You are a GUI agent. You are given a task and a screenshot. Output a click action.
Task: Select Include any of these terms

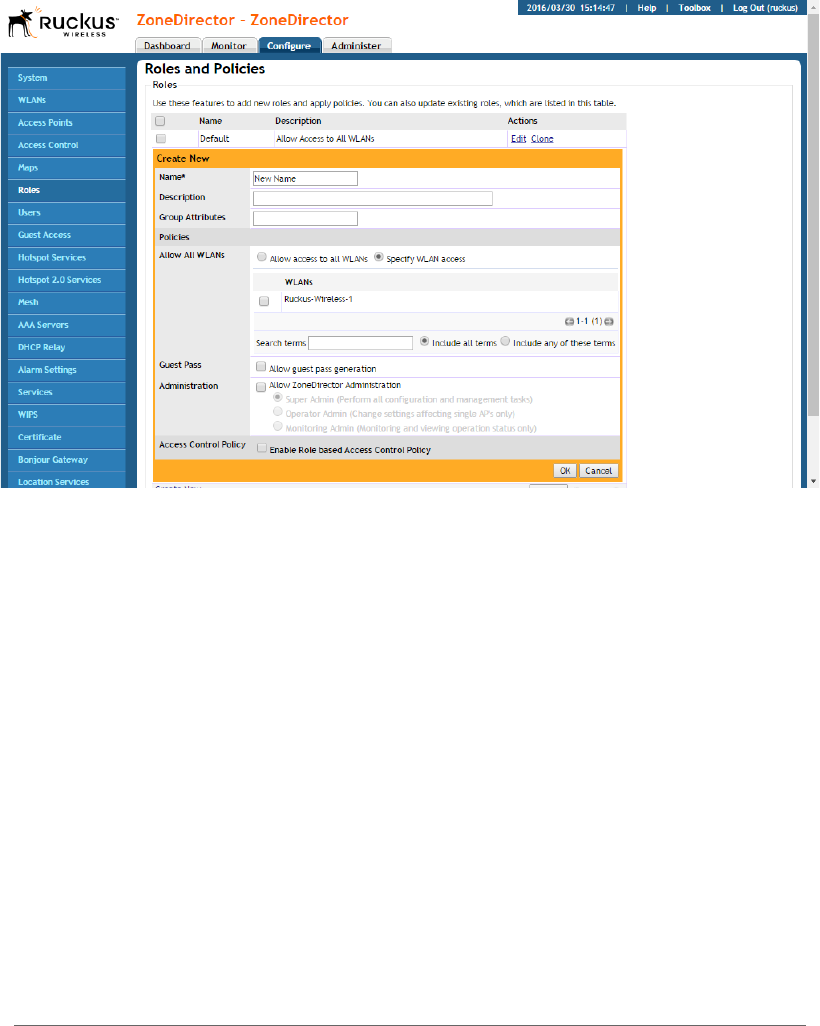505,341
